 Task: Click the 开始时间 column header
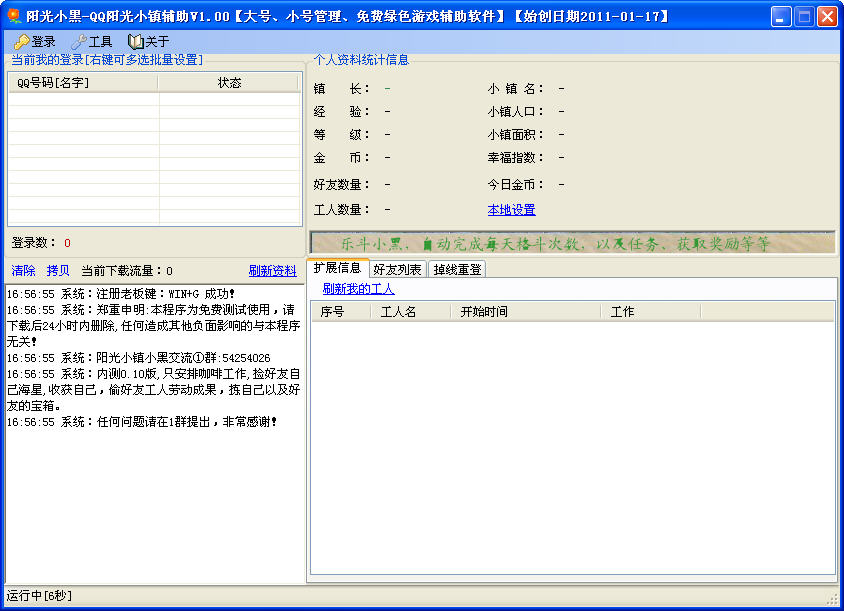(525, 312)
